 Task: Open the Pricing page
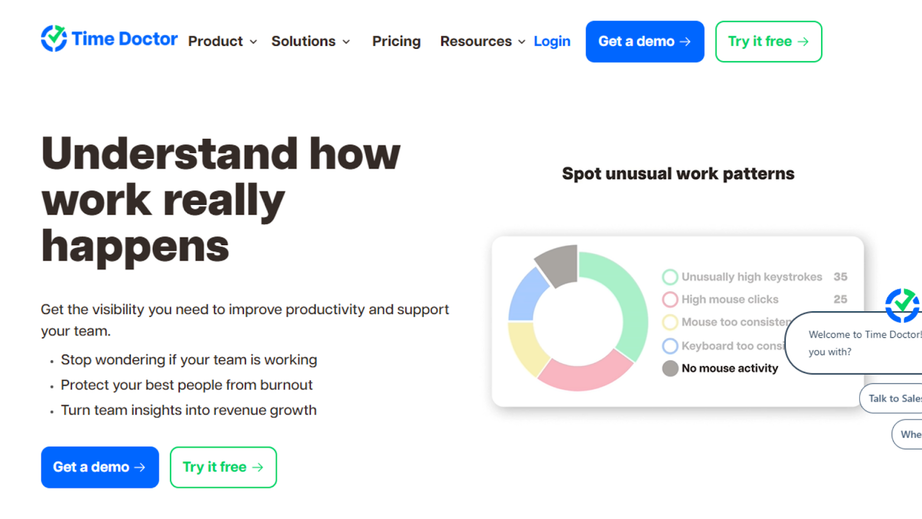pos(396,42)
